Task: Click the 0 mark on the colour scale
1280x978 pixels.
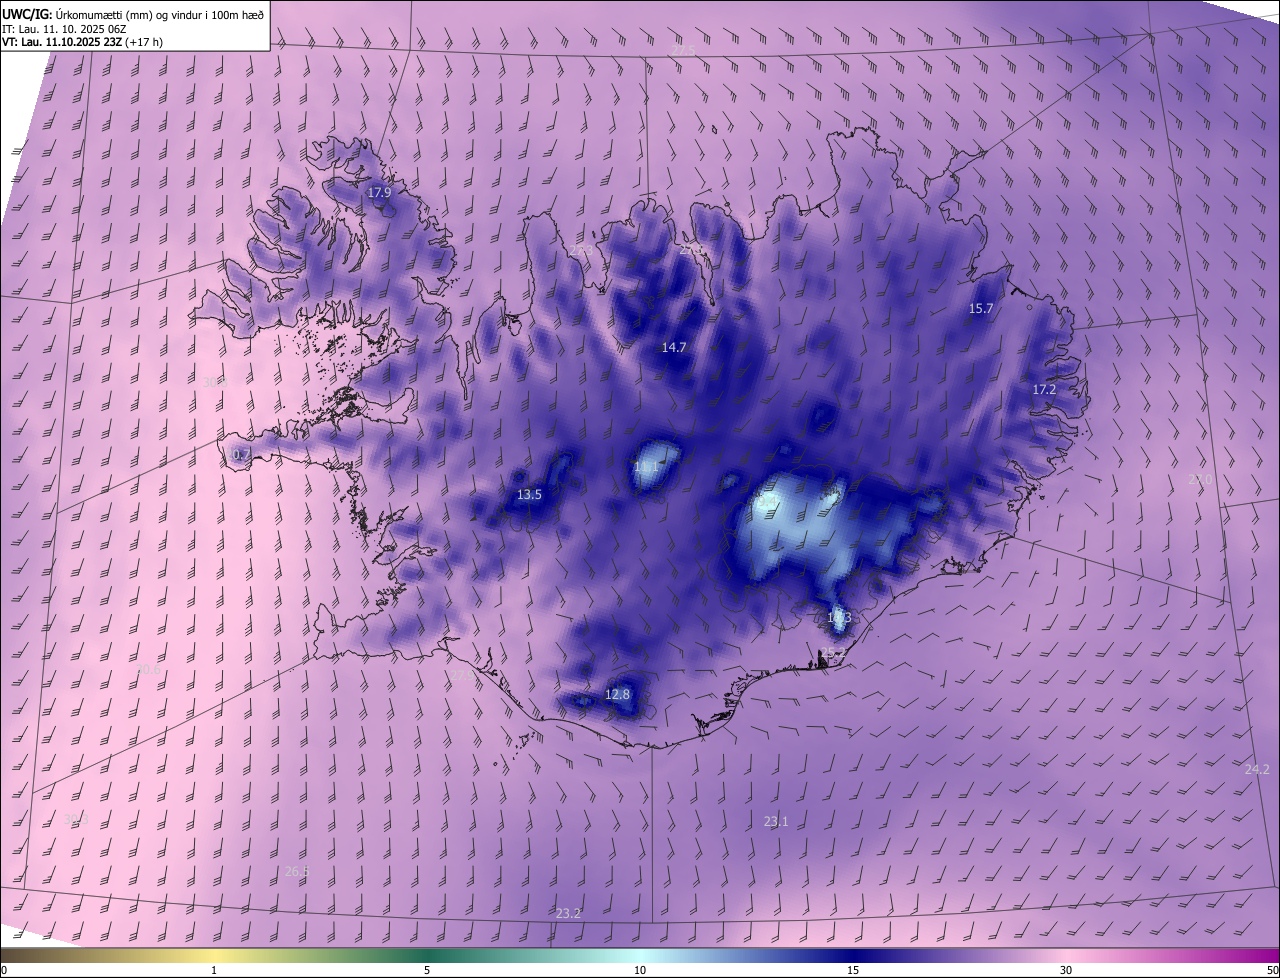Action: [4, 970]
